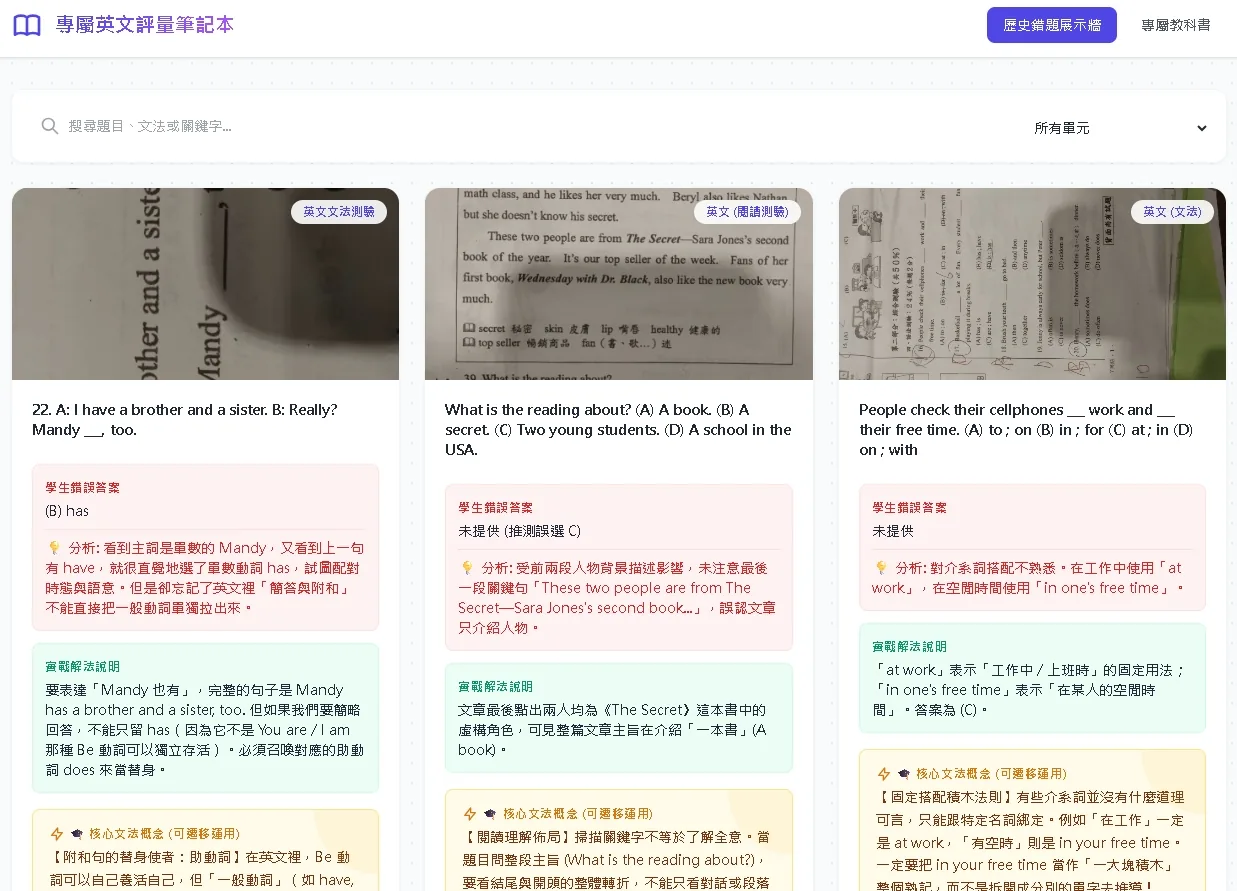This screenshot has height=891, width=1237.
Task: Open the worksheet photo on the cellphones card
Action: click(x=1032, y=284)
